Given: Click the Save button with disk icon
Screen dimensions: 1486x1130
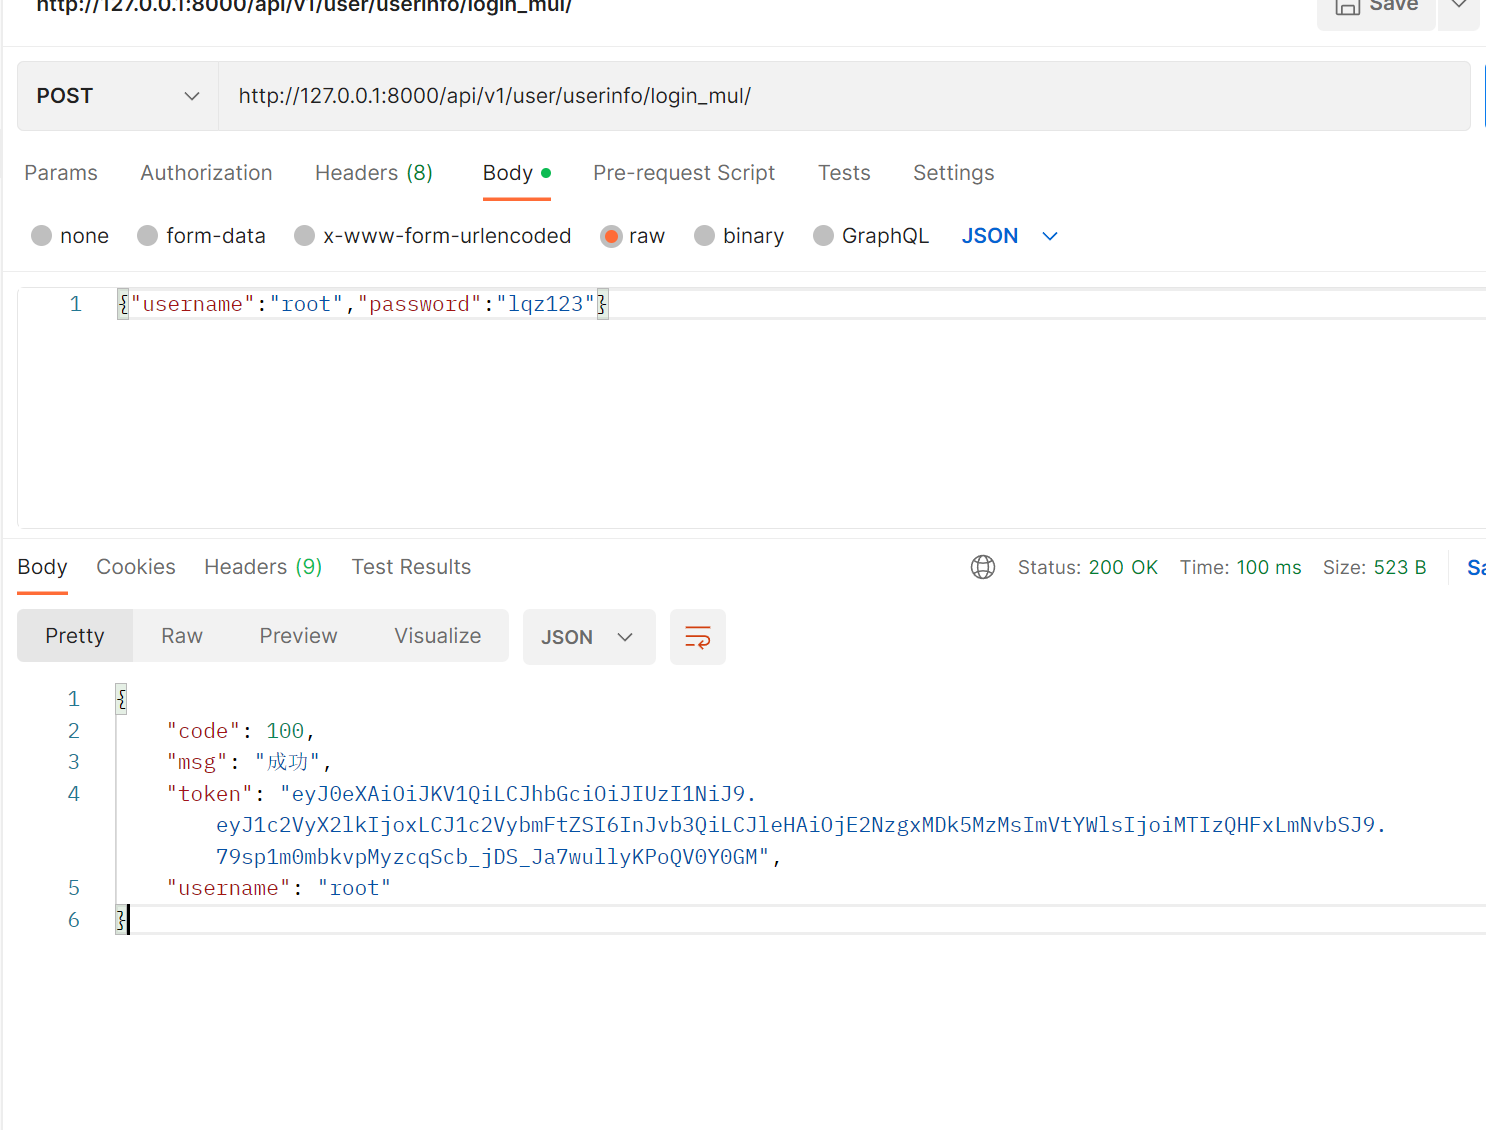Looking at the screenshot, I should (1376, 10).
